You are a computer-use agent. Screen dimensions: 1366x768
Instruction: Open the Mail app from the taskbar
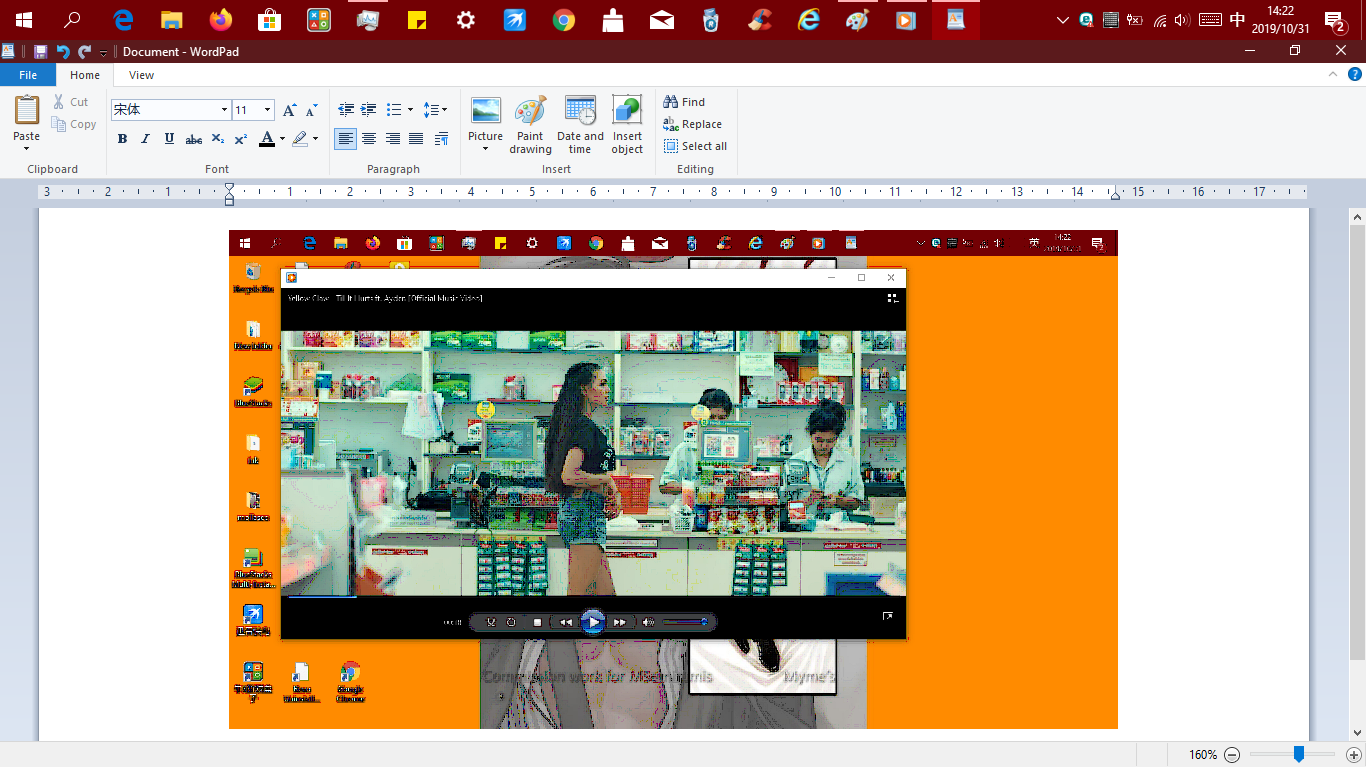pyautogui.click(x=661, y=20)
